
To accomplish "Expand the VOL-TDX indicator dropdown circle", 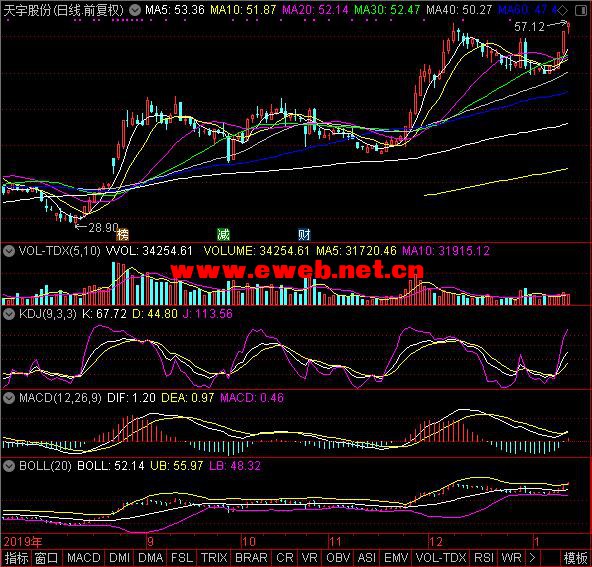I will coord(9,251).
